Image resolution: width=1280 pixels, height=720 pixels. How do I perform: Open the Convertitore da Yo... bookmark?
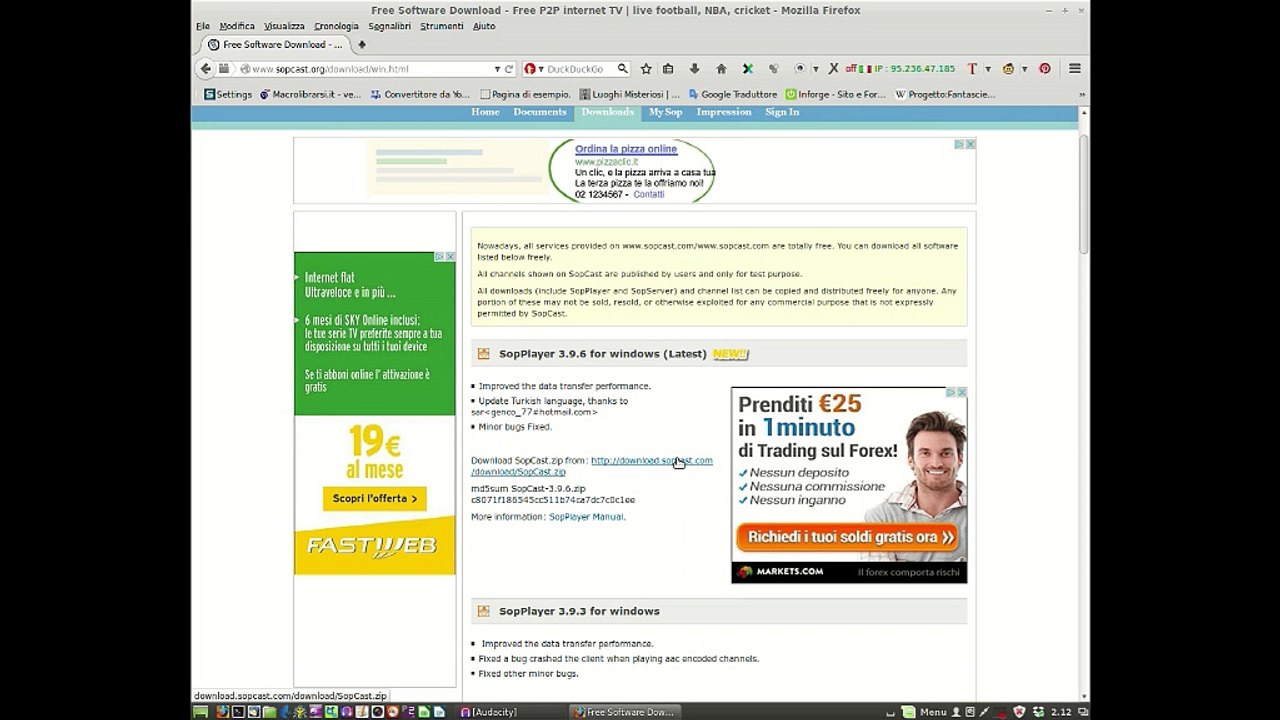coord(420,95)
